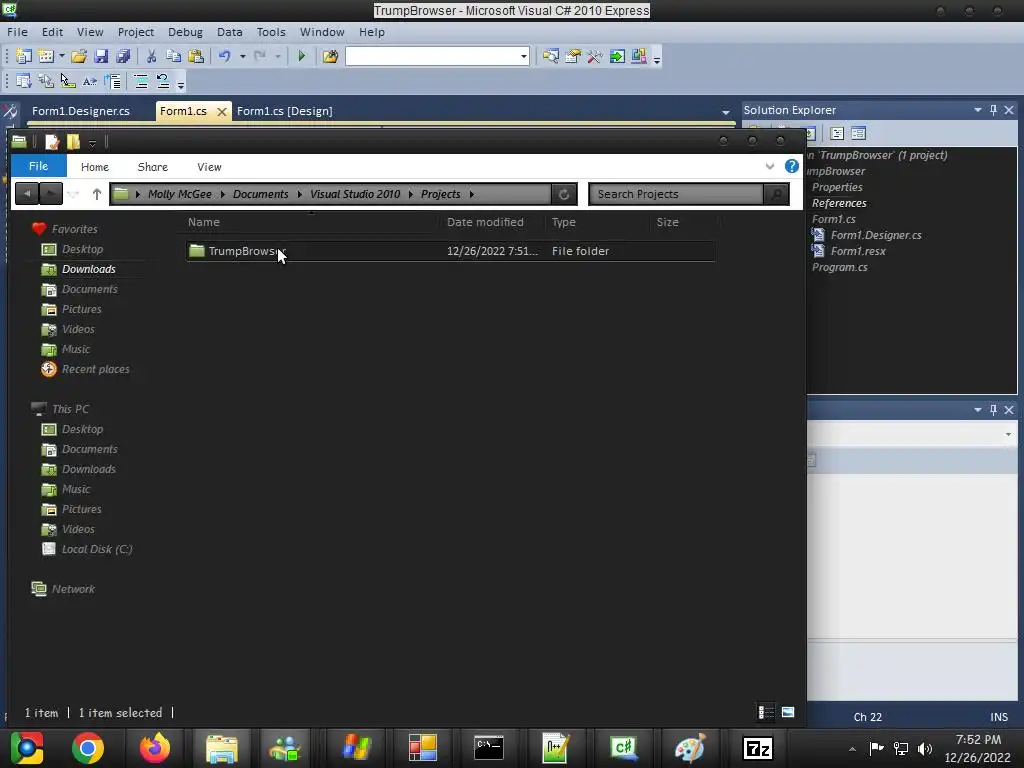
Task: Open the document tabs list dropdown
Action: pos(726,112)
